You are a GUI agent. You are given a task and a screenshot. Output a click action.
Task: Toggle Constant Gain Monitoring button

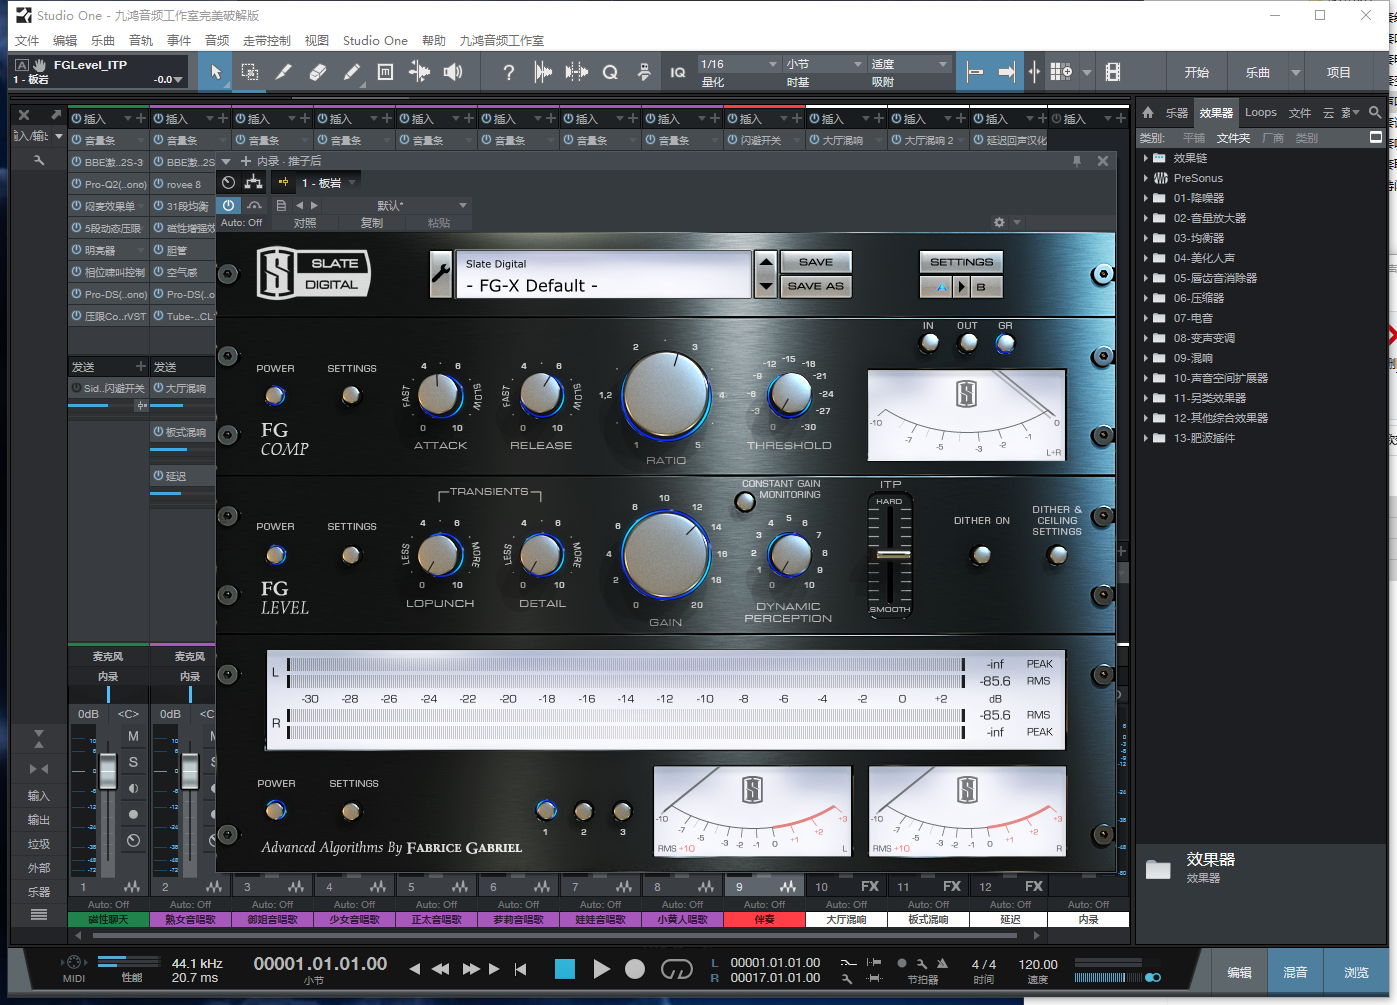click(745, 502)
